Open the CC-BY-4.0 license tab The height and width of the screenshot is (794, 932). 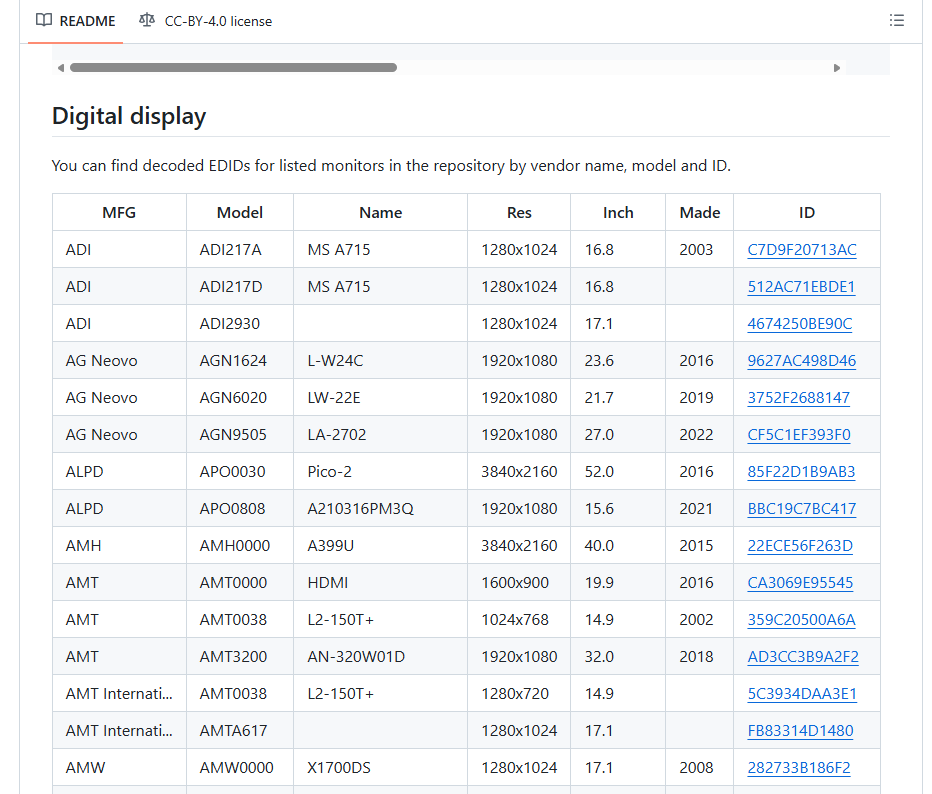[205, 21]
